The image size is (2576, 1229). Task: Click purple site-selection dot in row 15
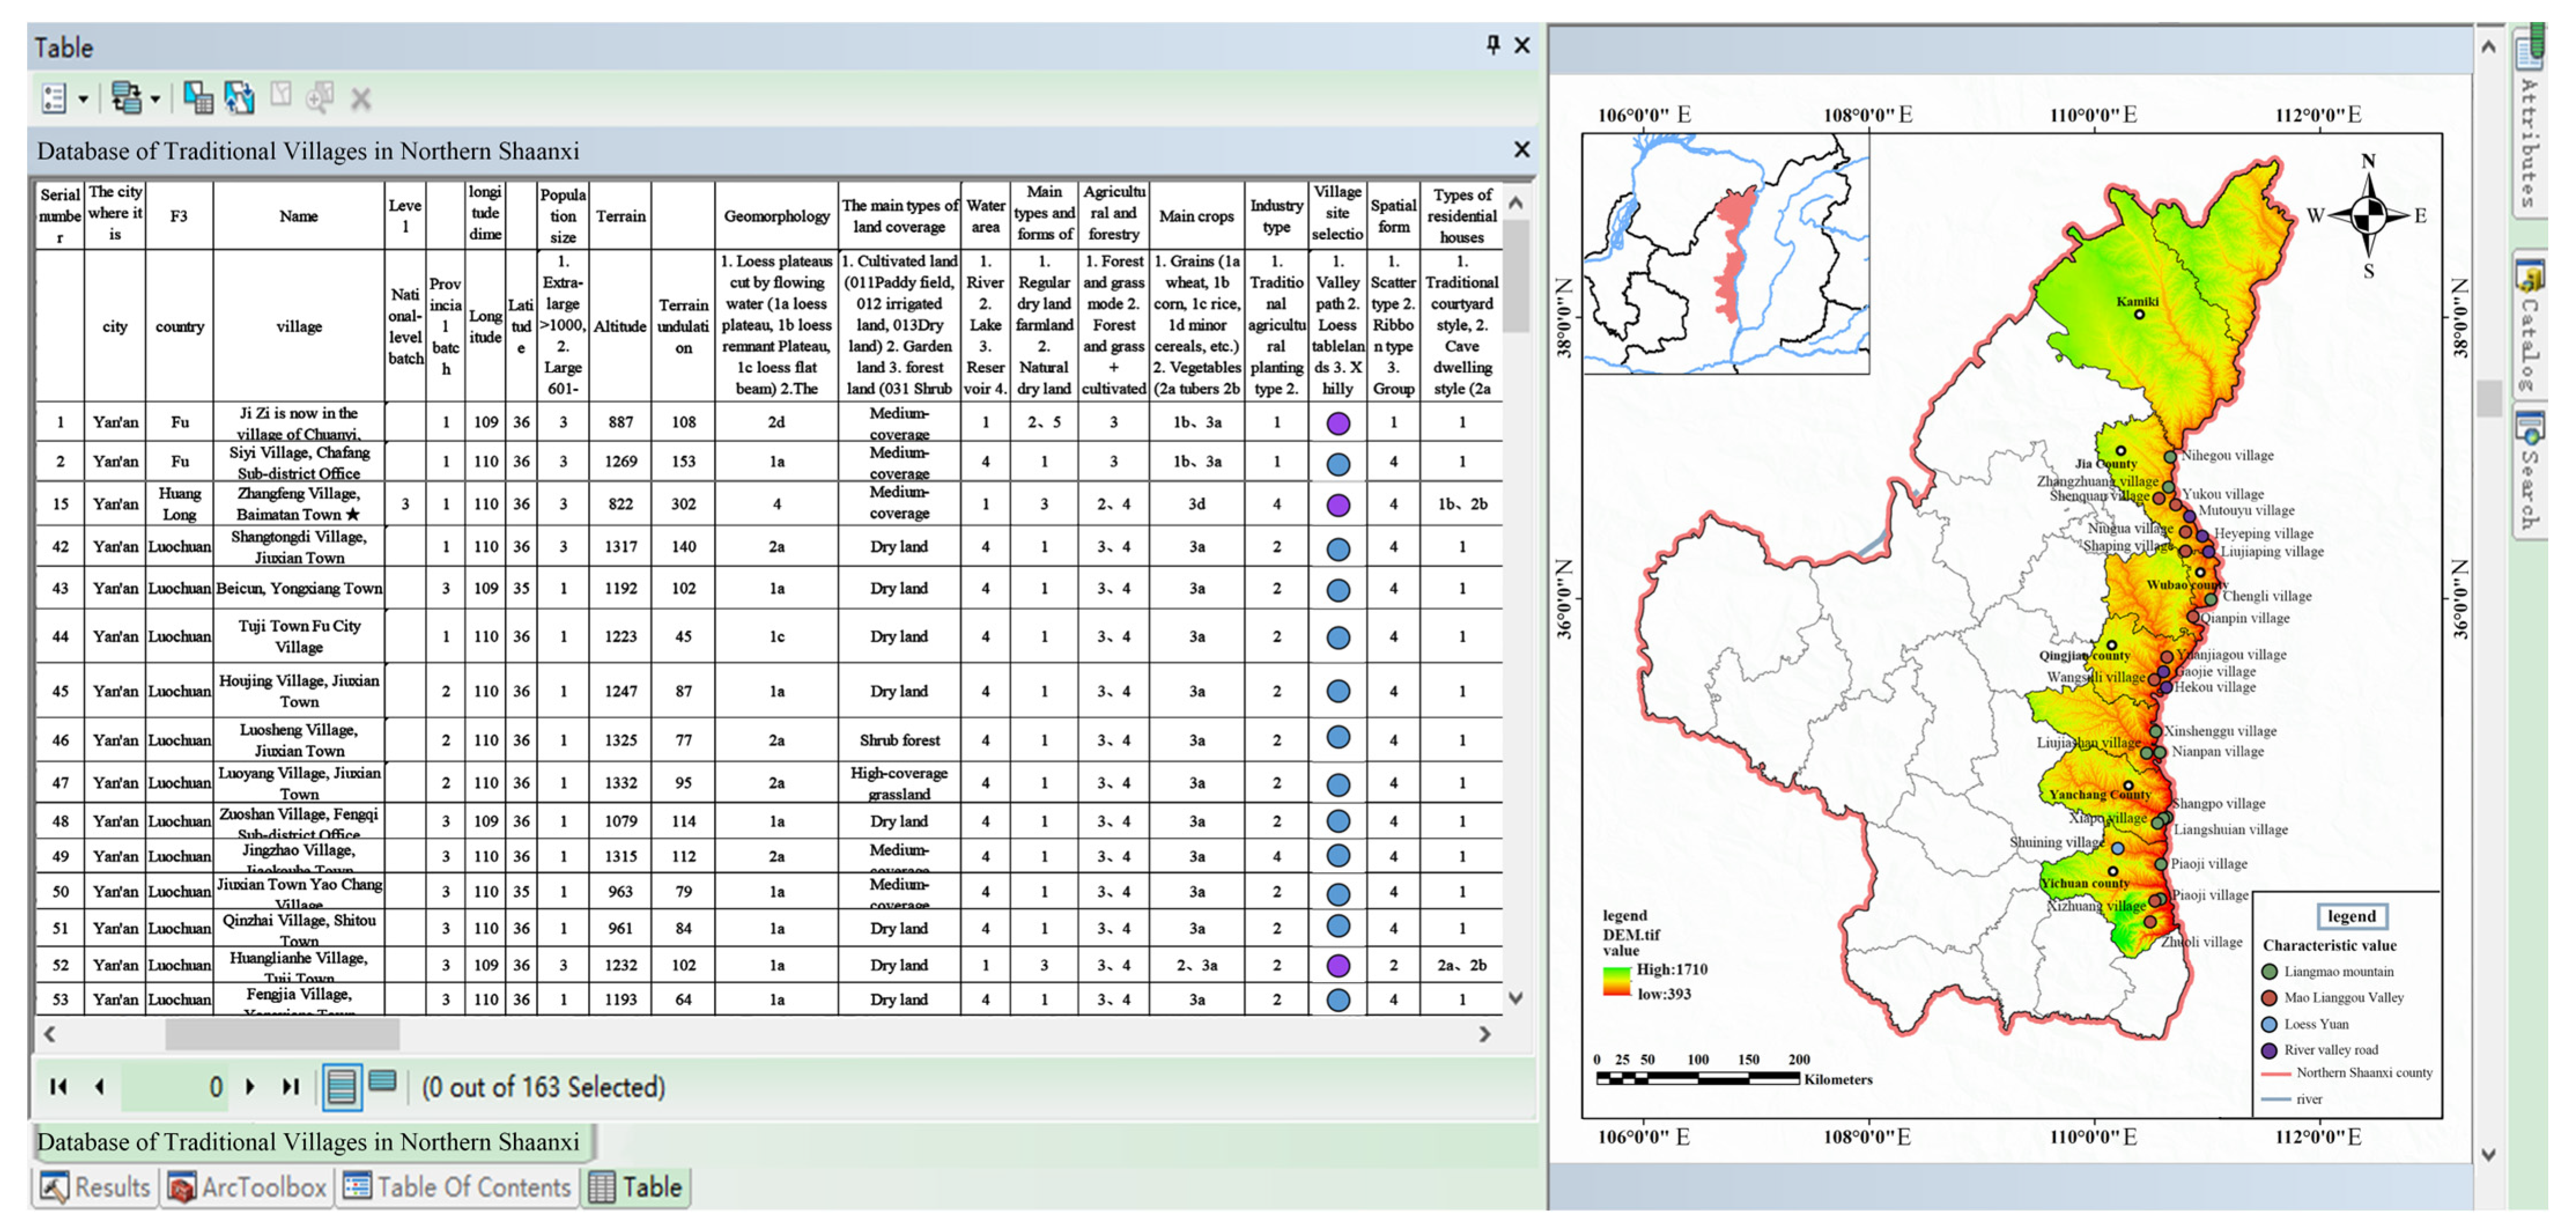pyautogui.click(x=1338, y=505)
